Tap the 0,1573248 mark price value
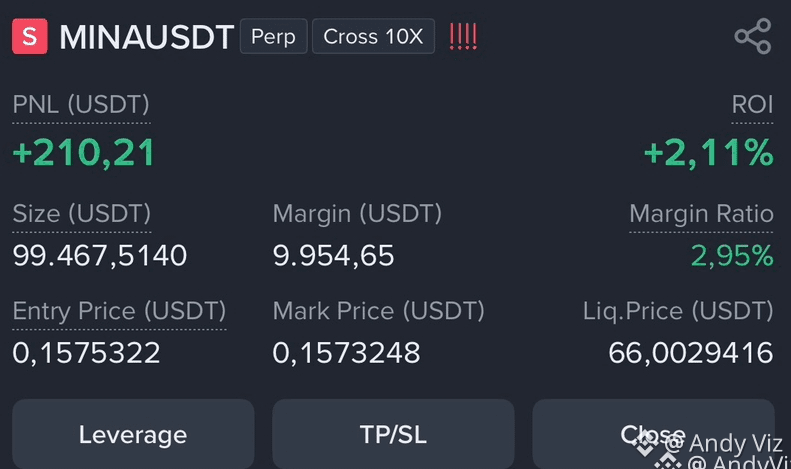 (x=346, y=353)
